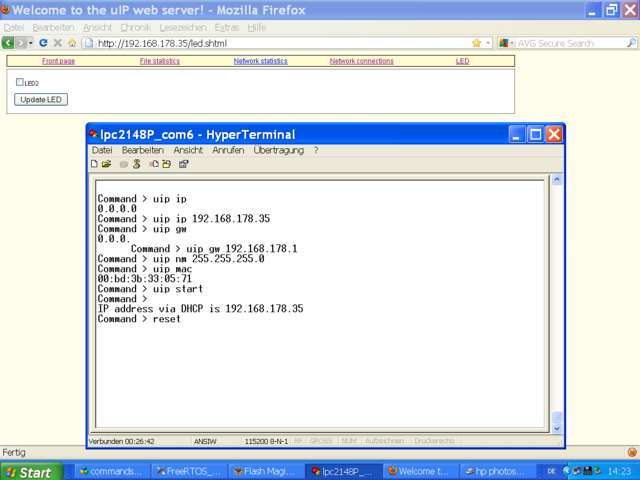Switch to 'FreeRTOS_...' taskbar window
Screen dimensions: 640x480
pyautogui.click(x=189, y=471)
